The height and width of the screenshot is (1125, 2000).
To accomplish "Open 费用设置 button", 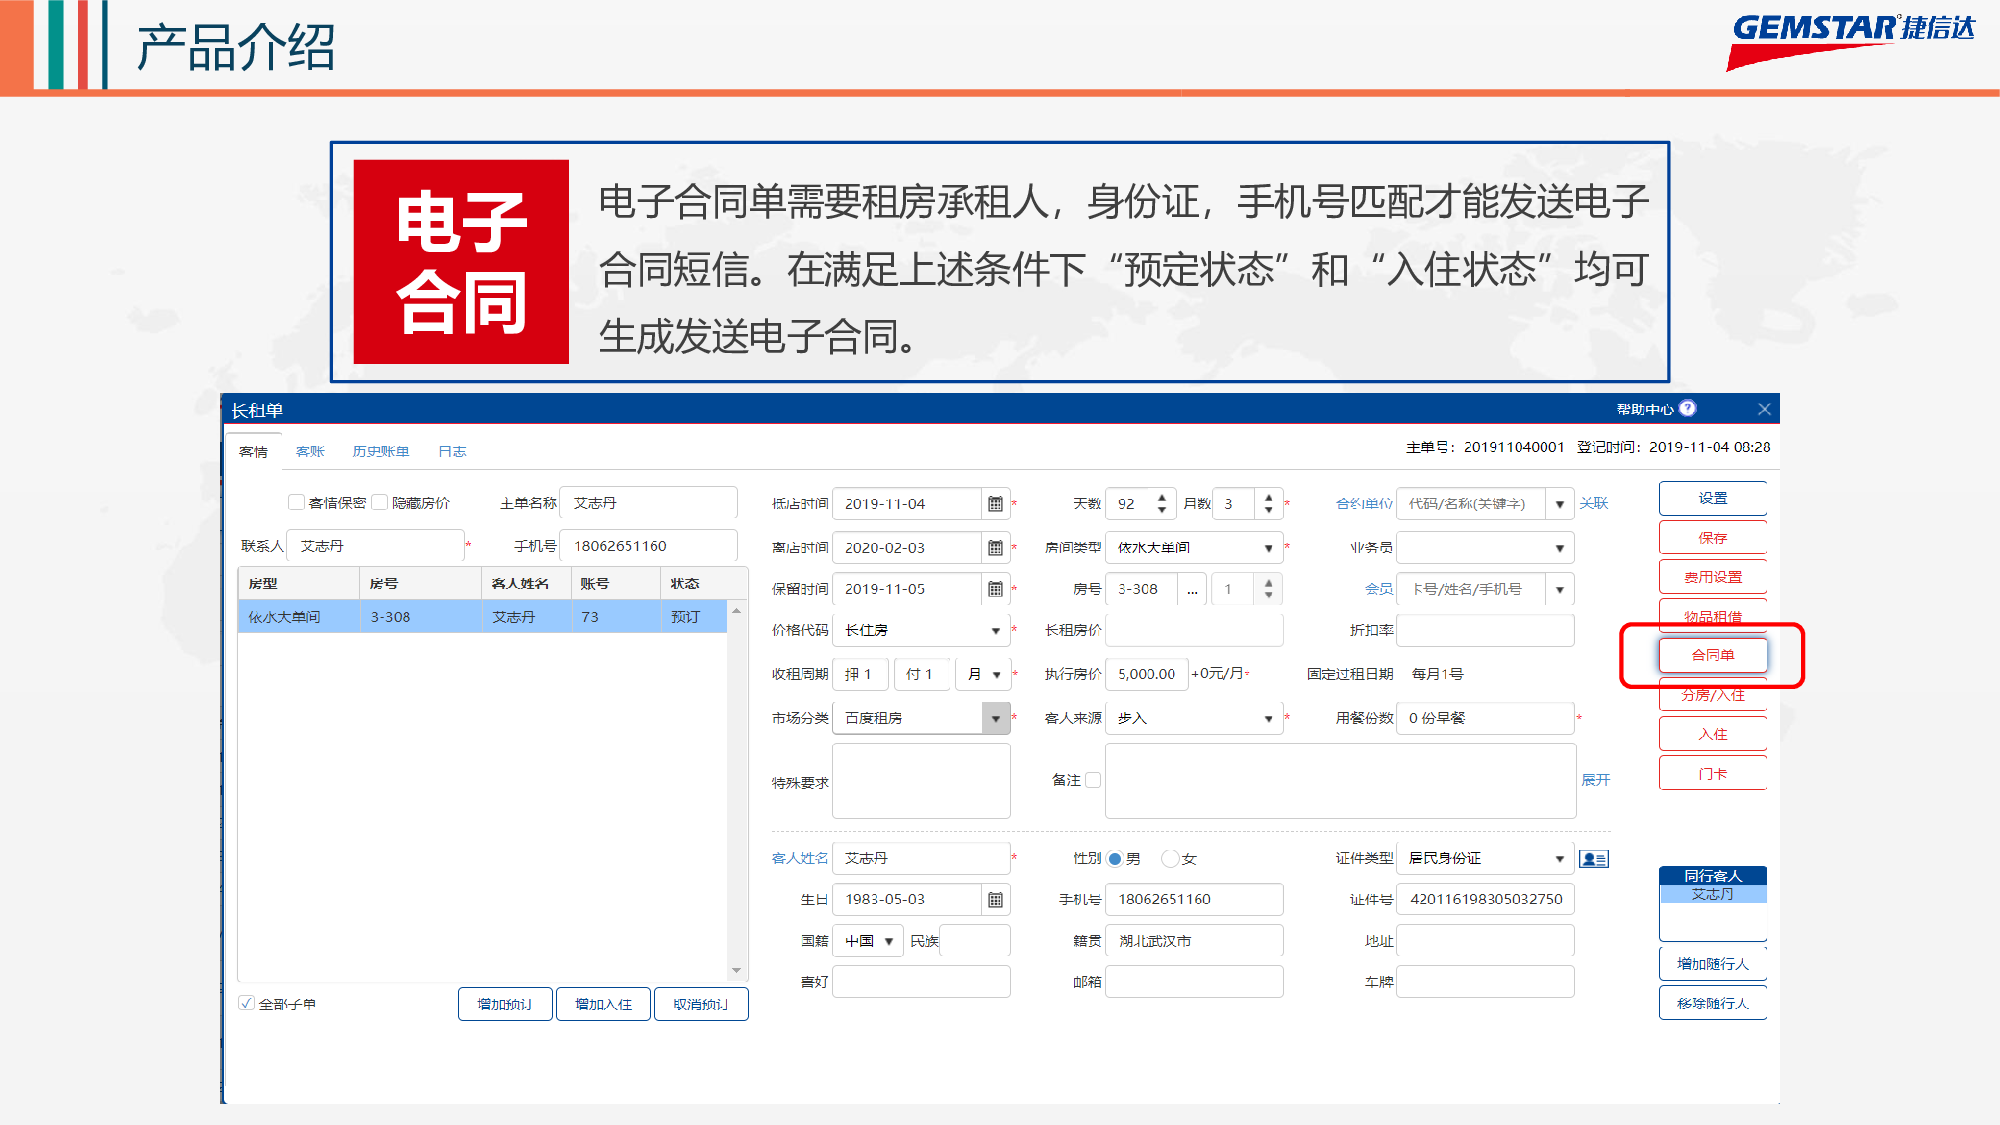I will pyautogui.click(x=1713, y=577).
